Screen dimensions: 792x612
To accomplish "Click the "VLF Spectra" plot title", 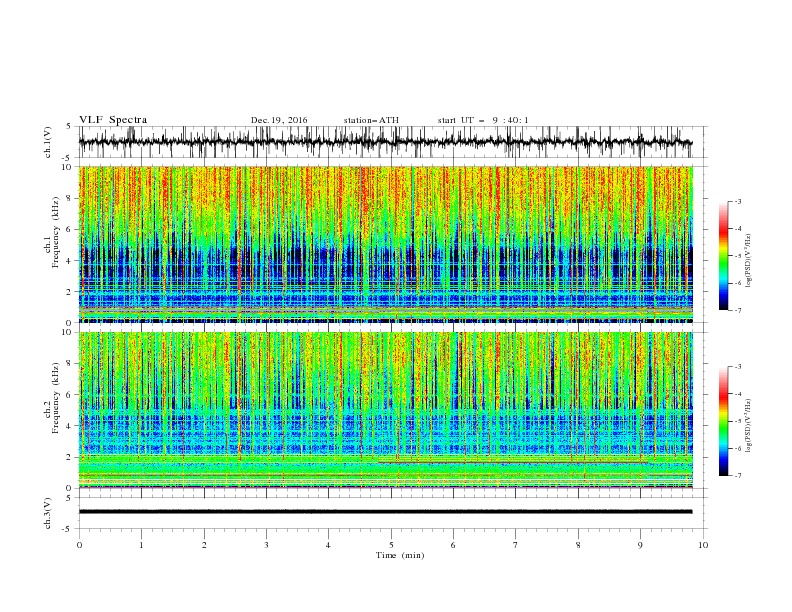I will [113, 120].
